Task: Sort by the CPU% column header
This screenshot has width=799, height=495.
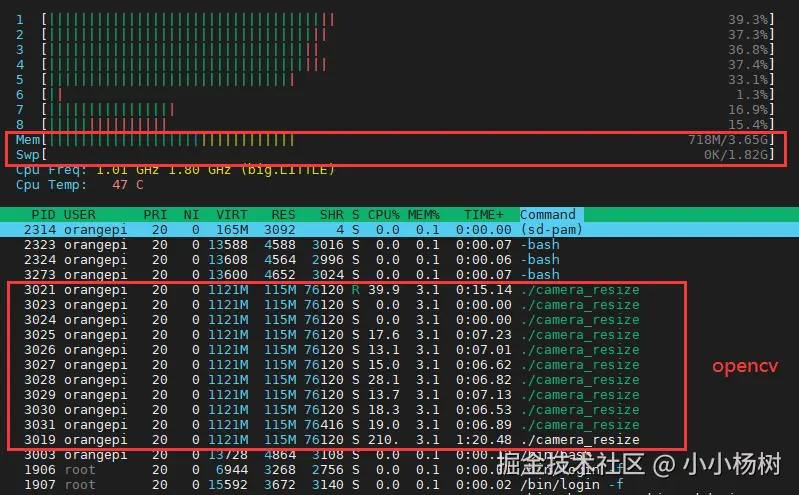Action: point(384,215)
